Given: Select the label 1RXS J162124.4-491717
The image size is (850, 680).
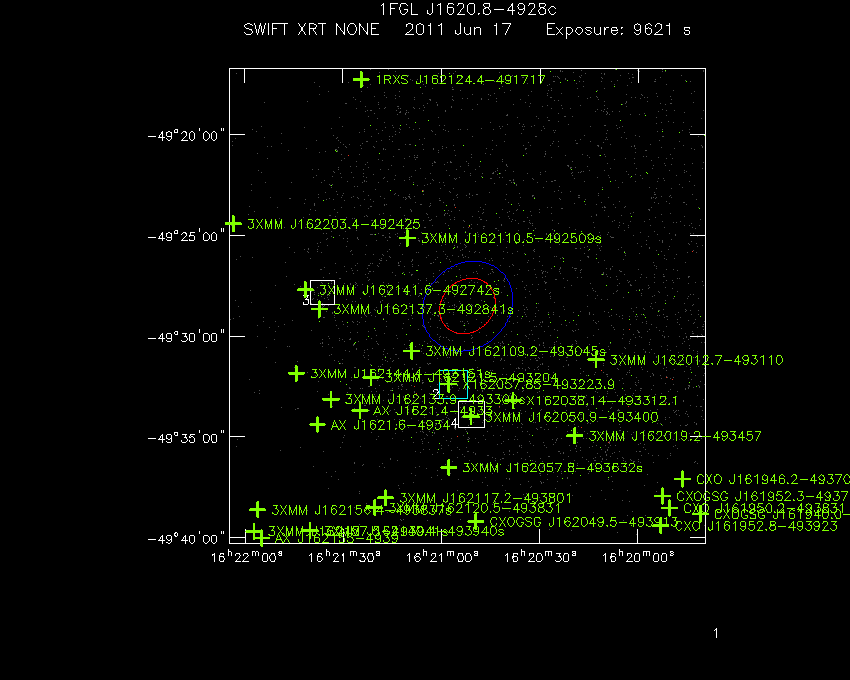Looking at the screenshot, I should click(461, 80).
